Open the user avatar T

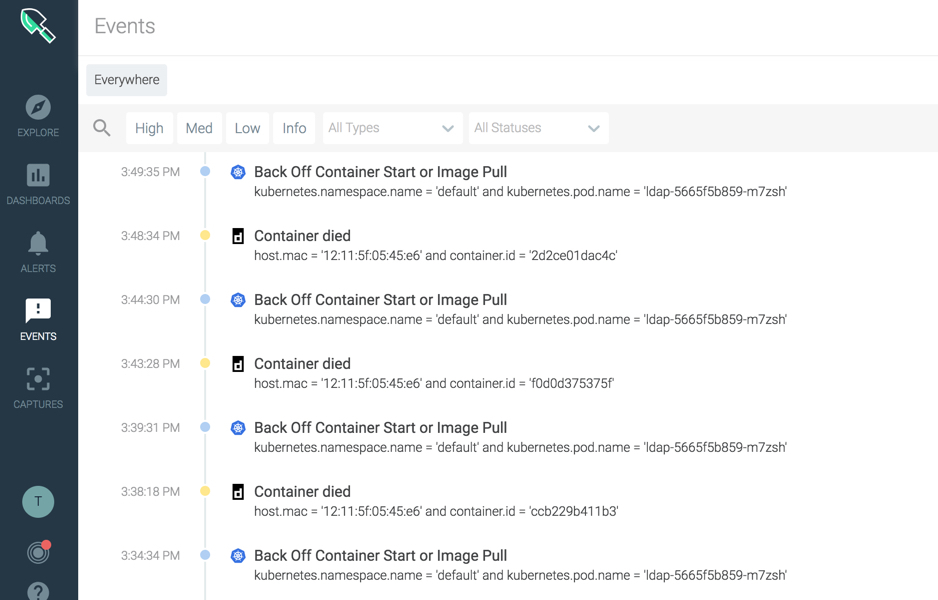(38, 501)
